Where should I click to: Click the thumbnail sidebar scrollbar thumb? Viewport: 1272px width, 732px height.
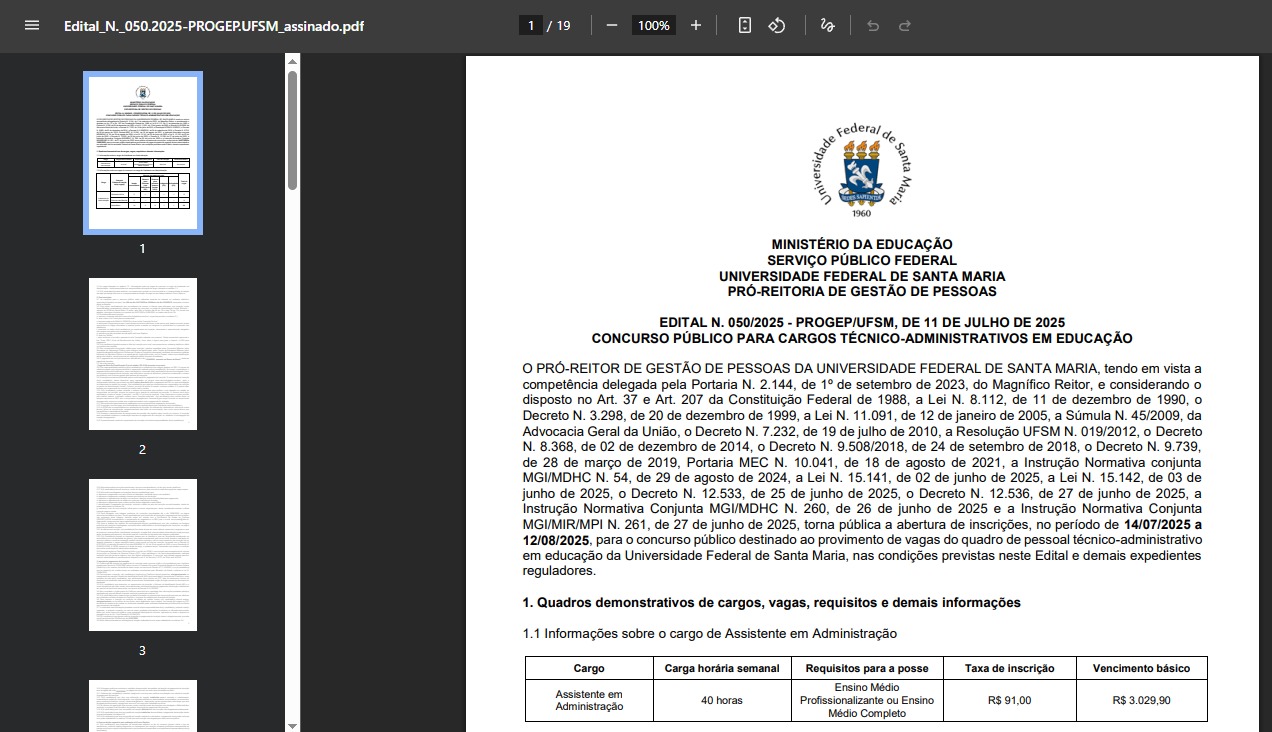click(292, 130)
